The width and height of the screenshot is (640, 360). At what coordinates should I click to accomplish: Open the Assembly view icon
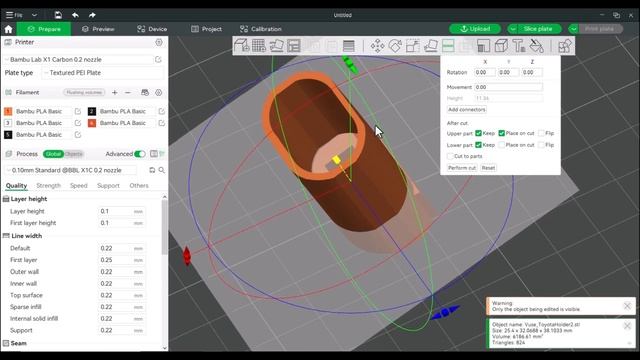[x=565, y=46]
